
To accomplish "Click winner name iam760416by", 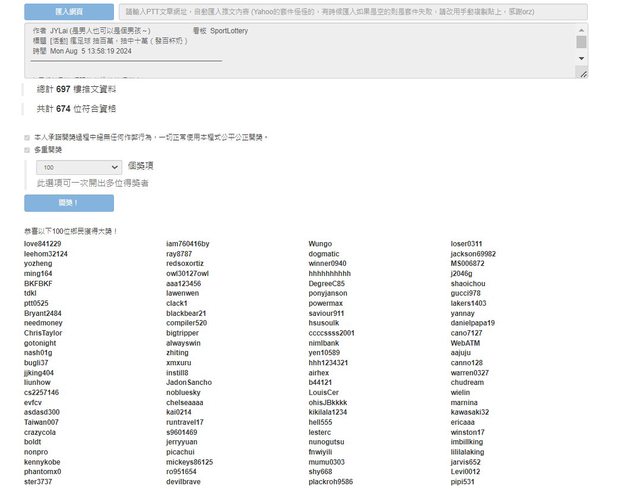I will point(187,244).
